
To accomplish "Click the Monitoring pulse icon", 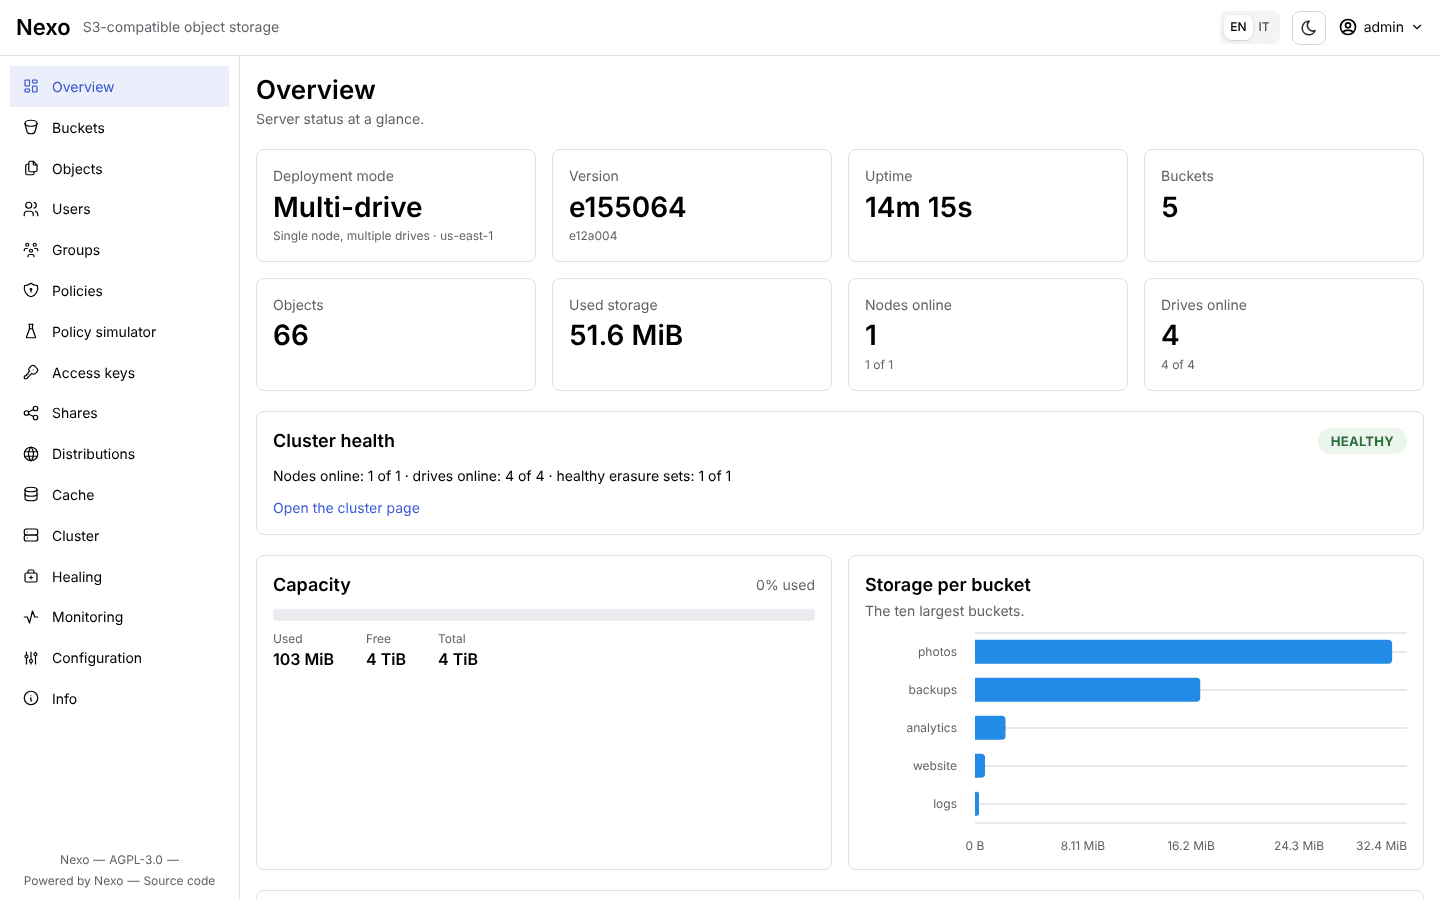I will point(31,617).
